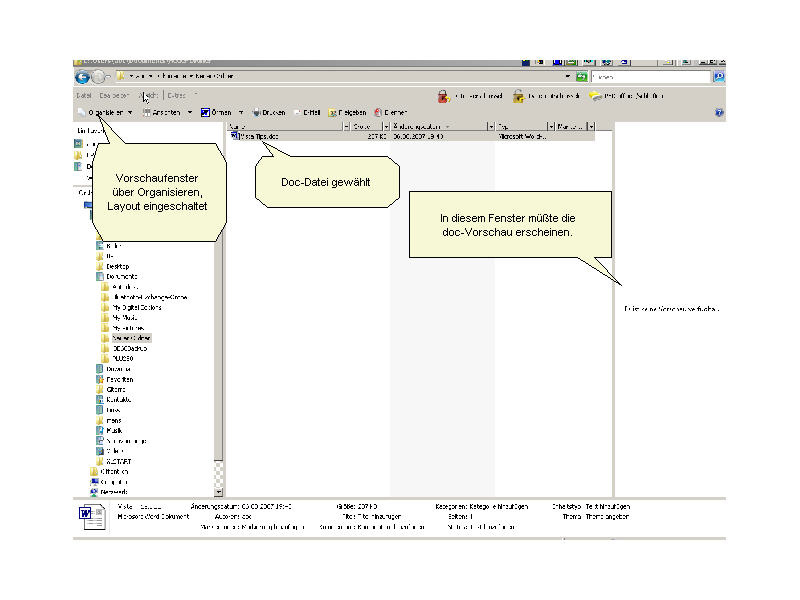Click the Brennen disc icon
The image size is (800, 600).
[378, 113]
